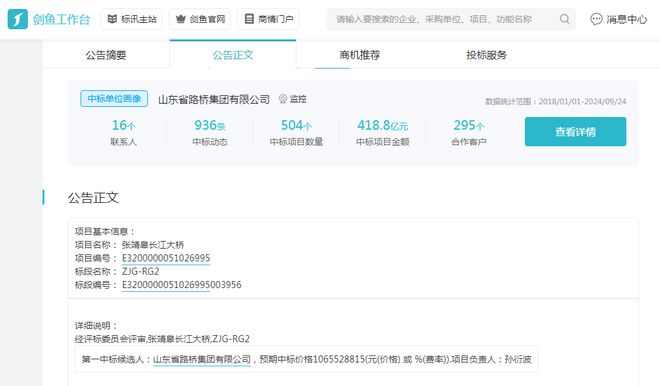Click the 剑鱼工作台 logo icon
The height and width of the screenshot is (386, 660).
coord(17,19)
